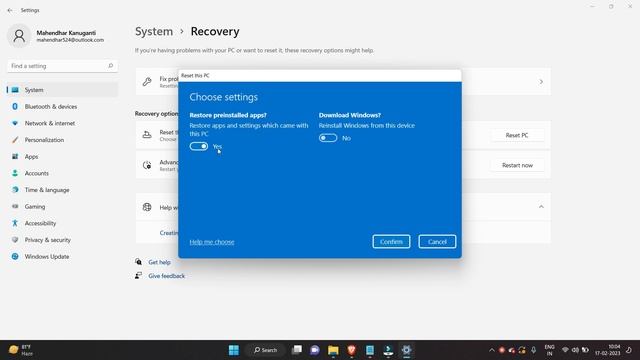Toggle Restore preinstalled apps switch

point(199,146)
